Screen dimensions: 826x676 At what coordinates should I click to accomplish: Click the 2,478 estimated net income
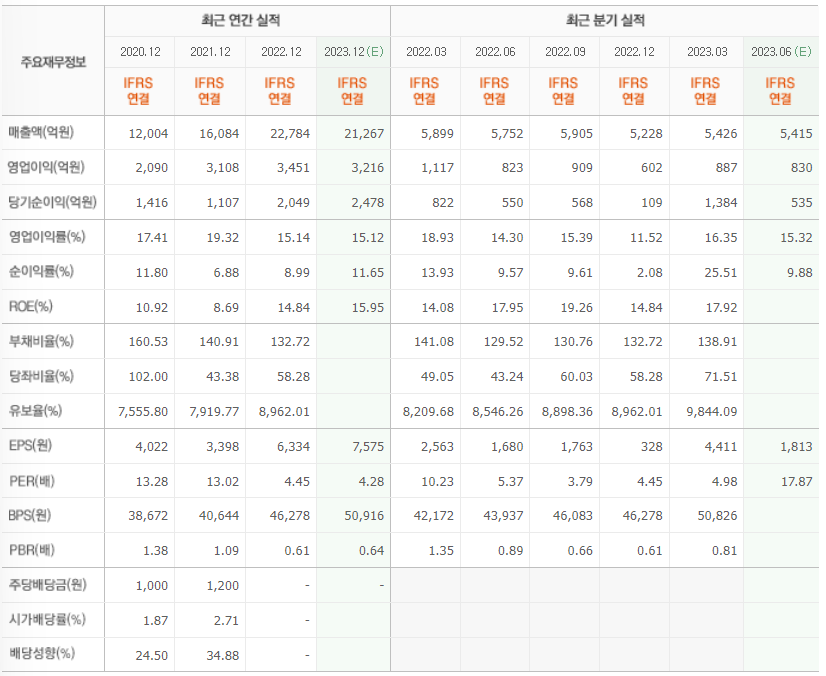point(368,203)
